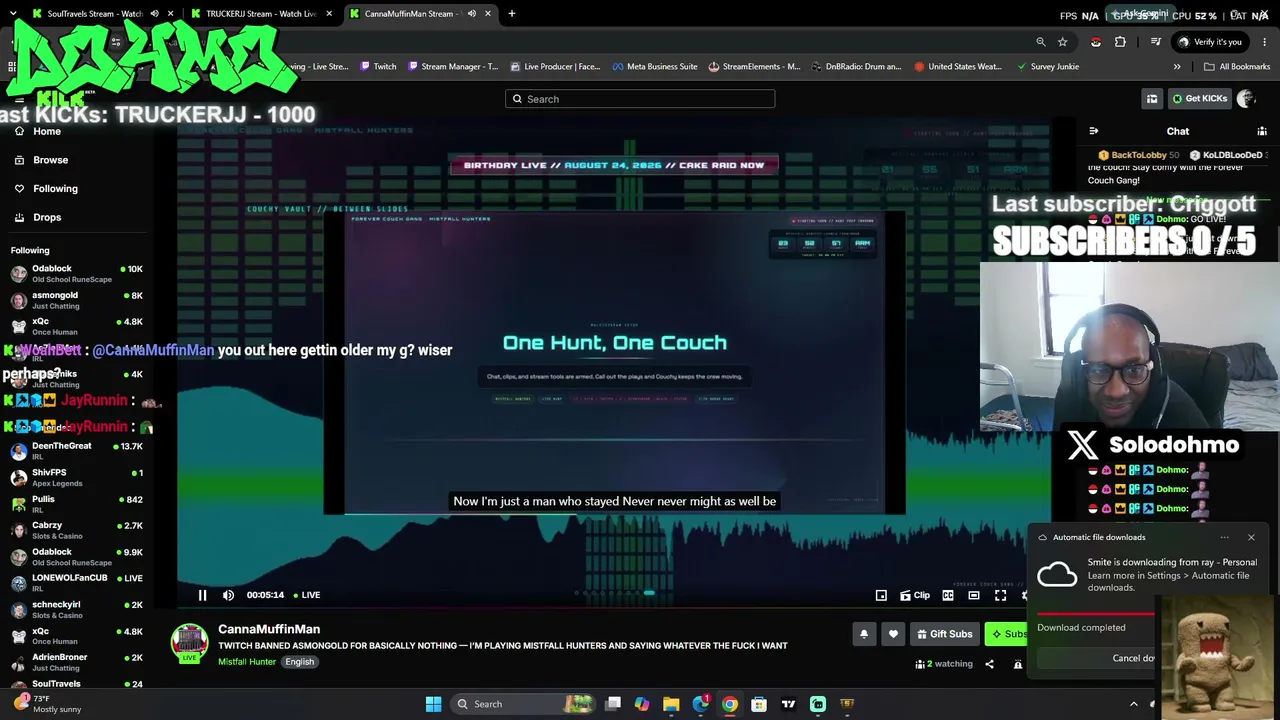This screenshot has width=1280, height=720.
Task: Share the stream using the share icon
Action: (989, 664)
